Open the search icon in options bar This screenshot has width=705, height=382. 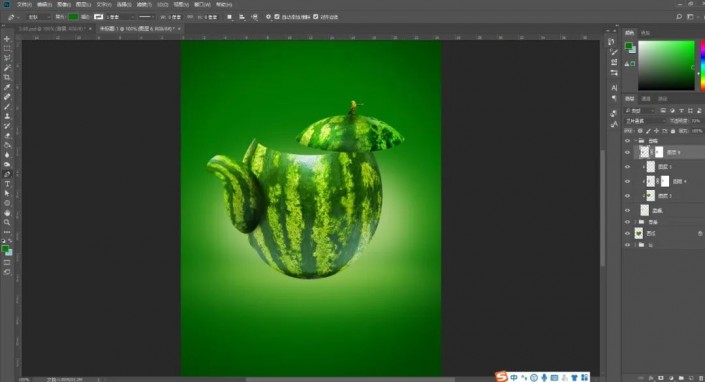tap(679, 17)
